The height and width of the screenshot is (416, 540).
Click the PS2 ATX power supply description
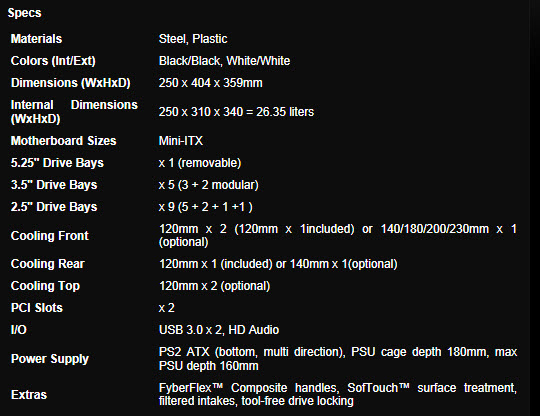pos(338,358)
